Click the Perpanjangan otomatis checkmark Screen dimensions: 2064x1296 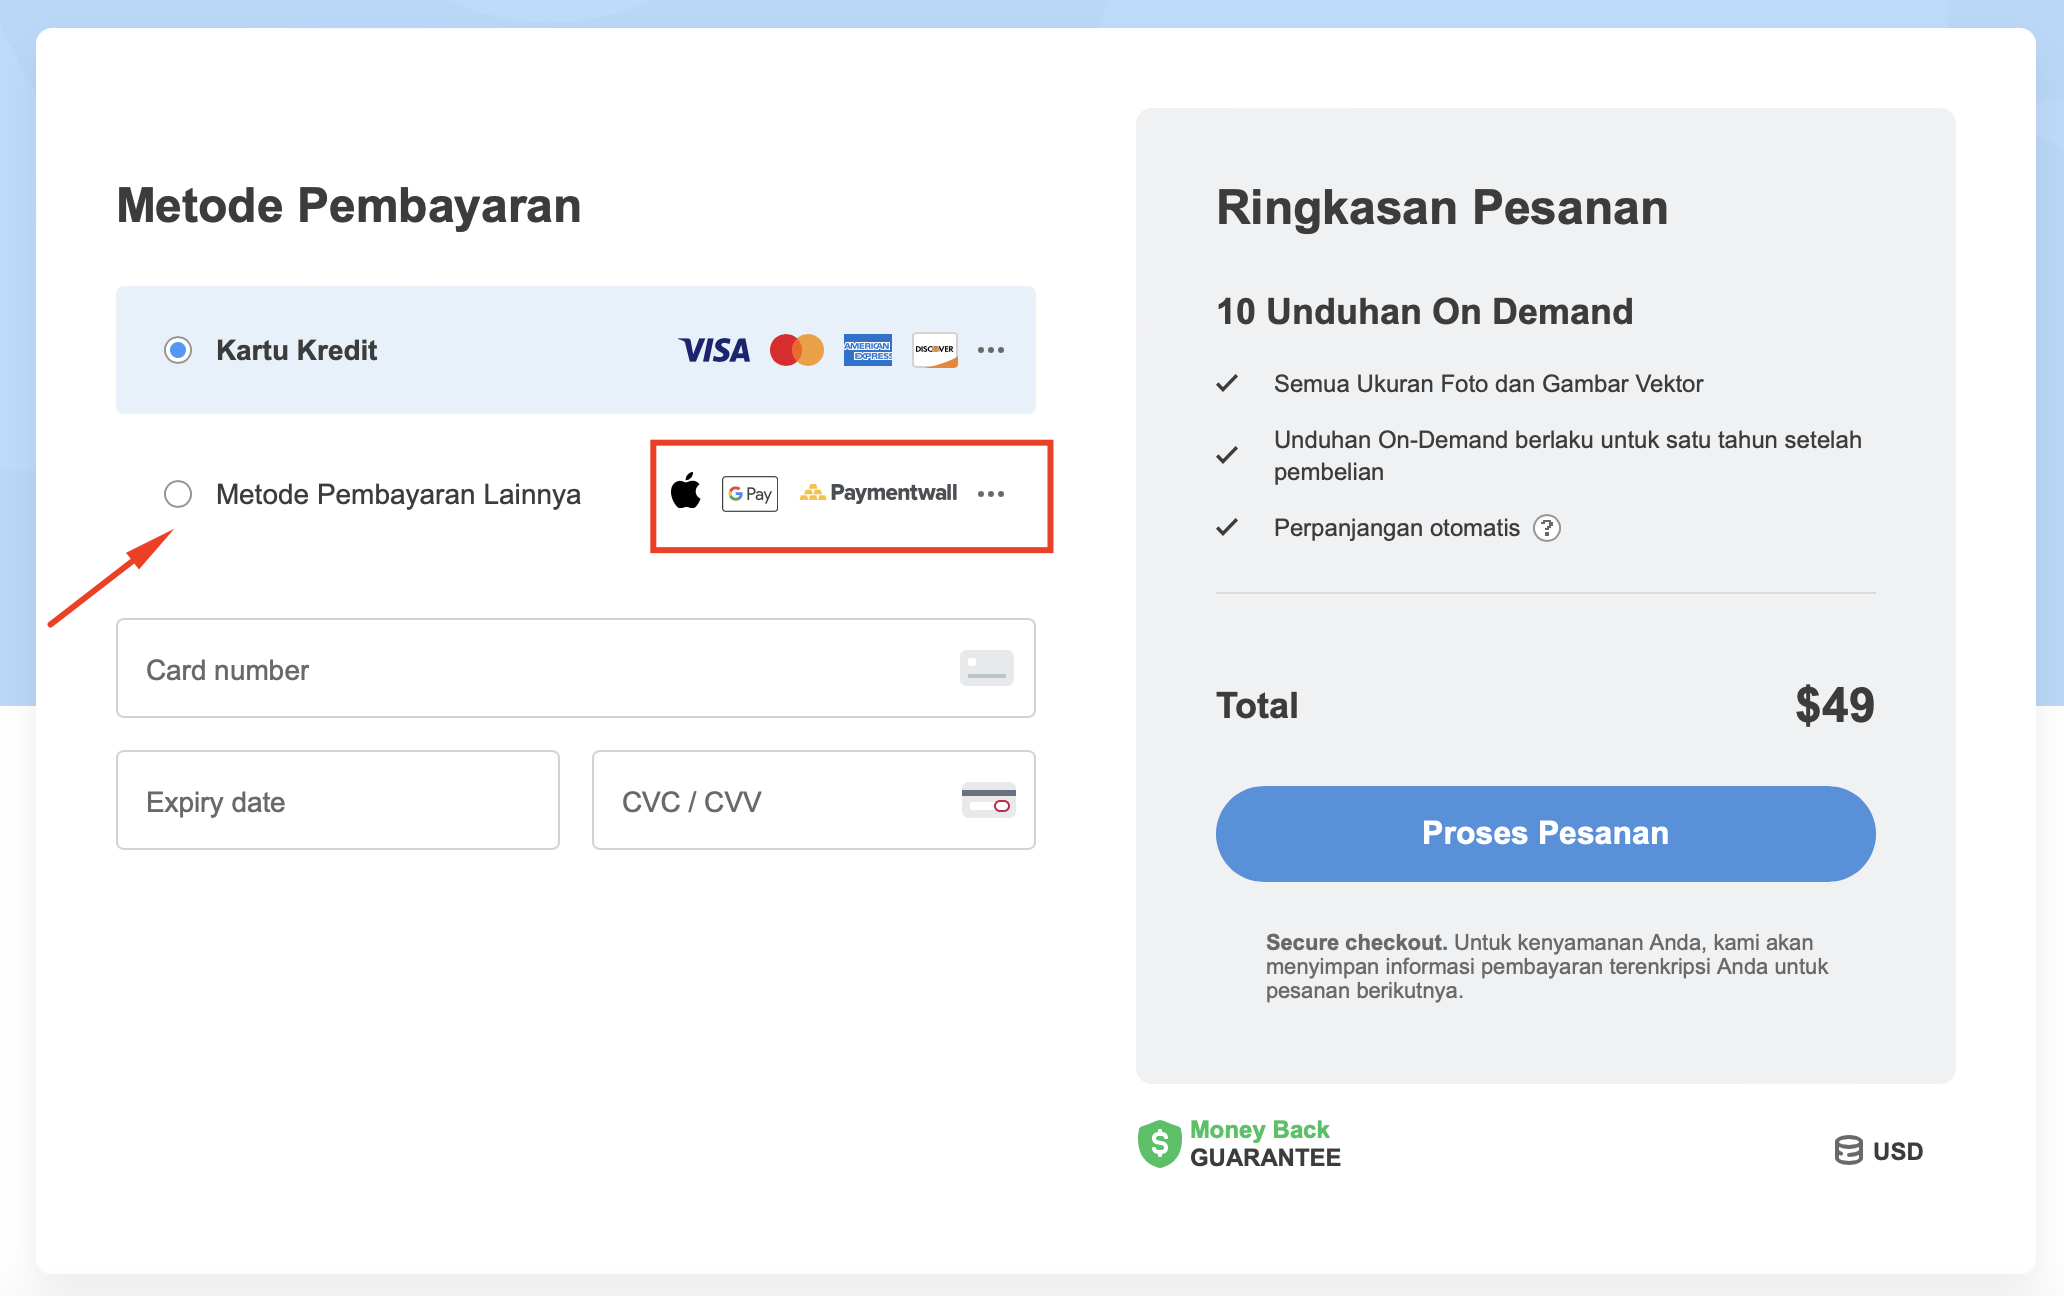(1228, 527)
